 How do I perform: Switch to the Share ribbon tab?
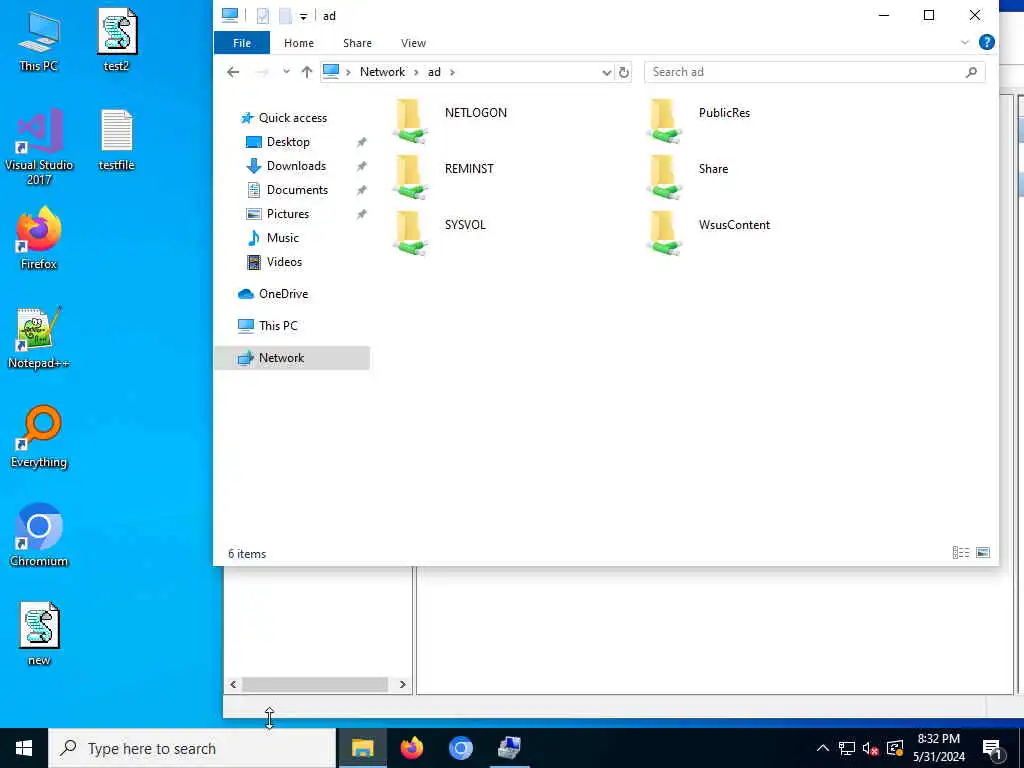pos(357,42)
